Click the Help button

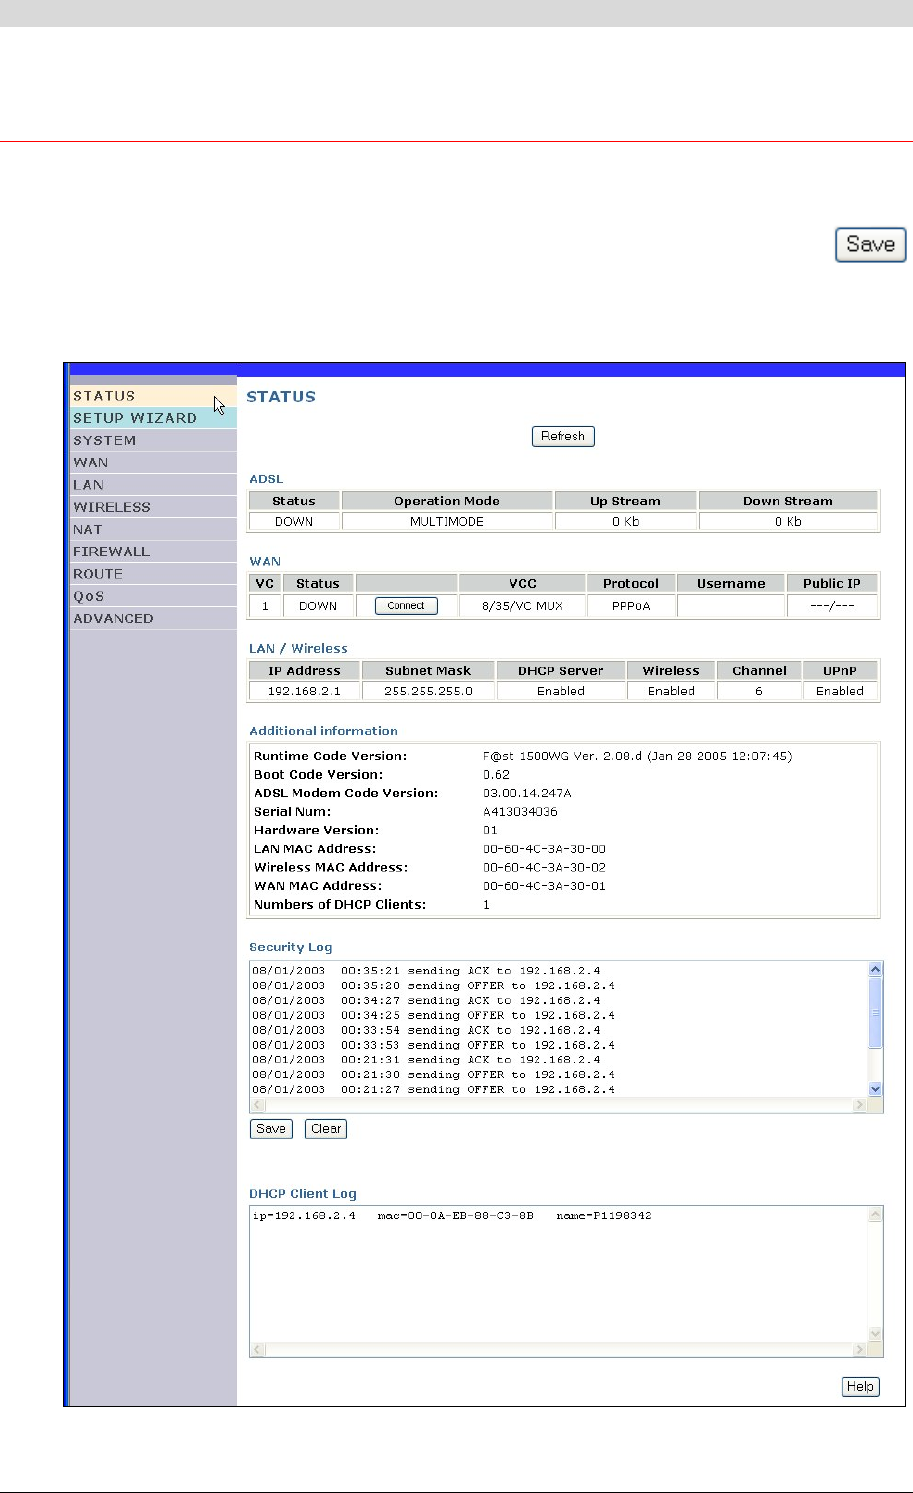click(x=860, y=1387)
